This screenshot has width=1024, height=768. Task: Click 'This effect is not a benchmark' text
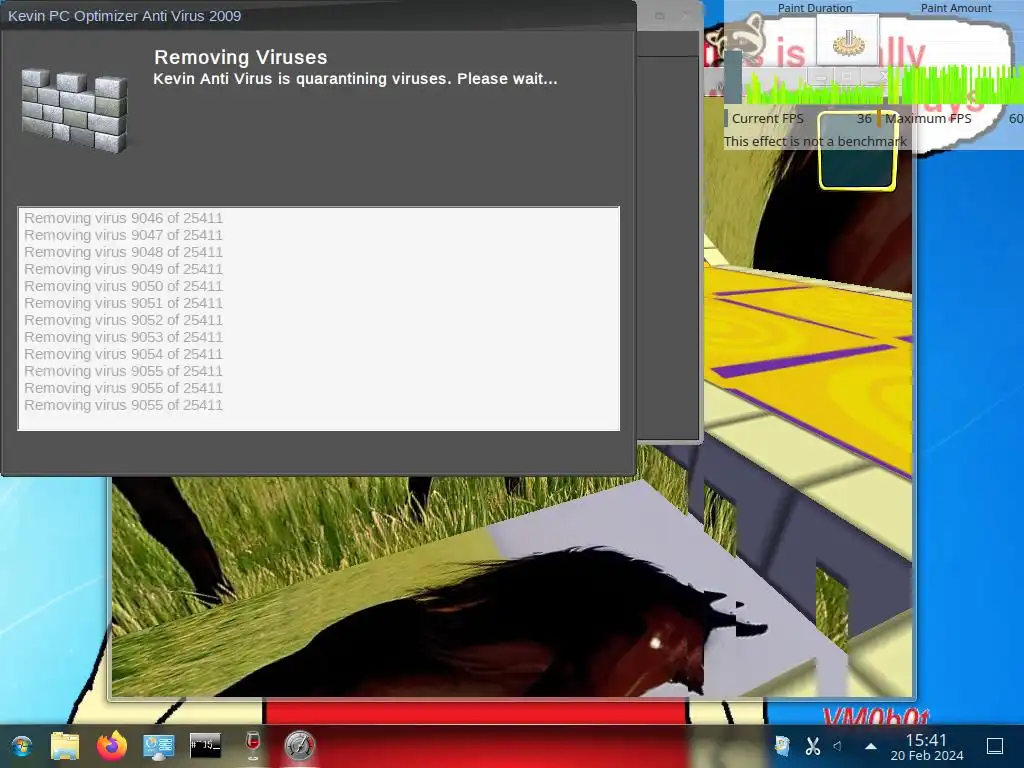815,141
